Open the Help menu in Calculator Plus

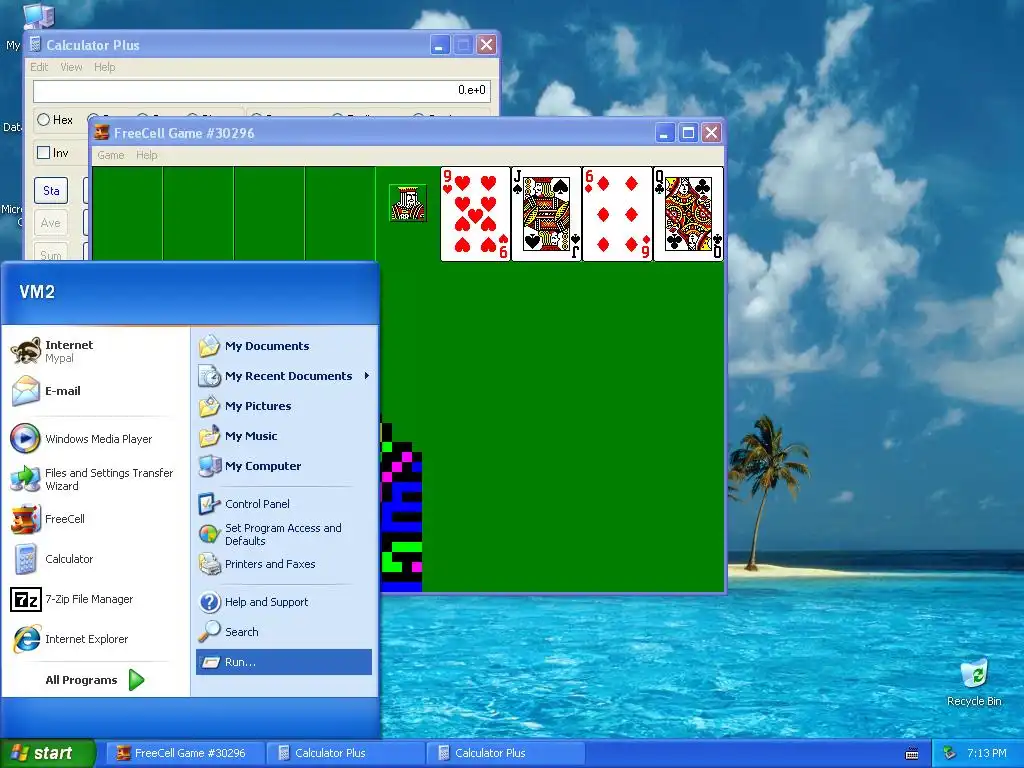[104, 67]
